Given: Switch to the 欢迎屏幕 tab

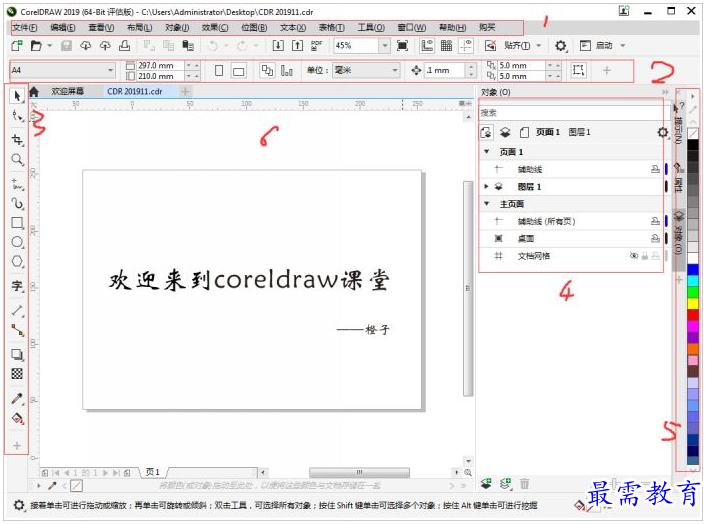Looking at the screenshot, I should (x=67, y=91).
